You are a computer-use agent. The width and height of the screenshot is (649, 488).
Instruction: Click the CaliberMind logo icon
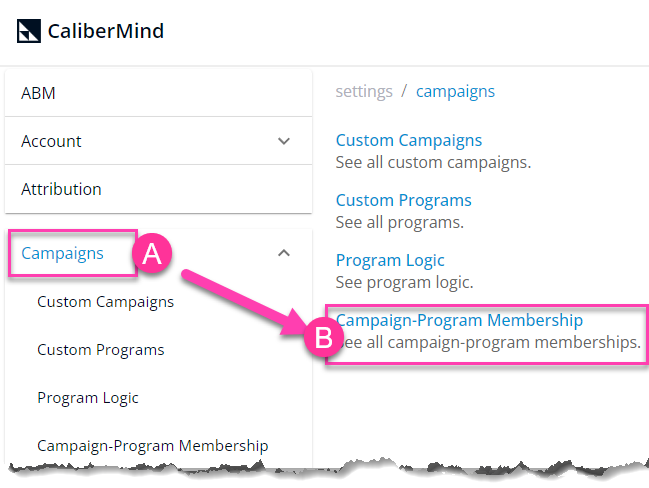[29, 31]
